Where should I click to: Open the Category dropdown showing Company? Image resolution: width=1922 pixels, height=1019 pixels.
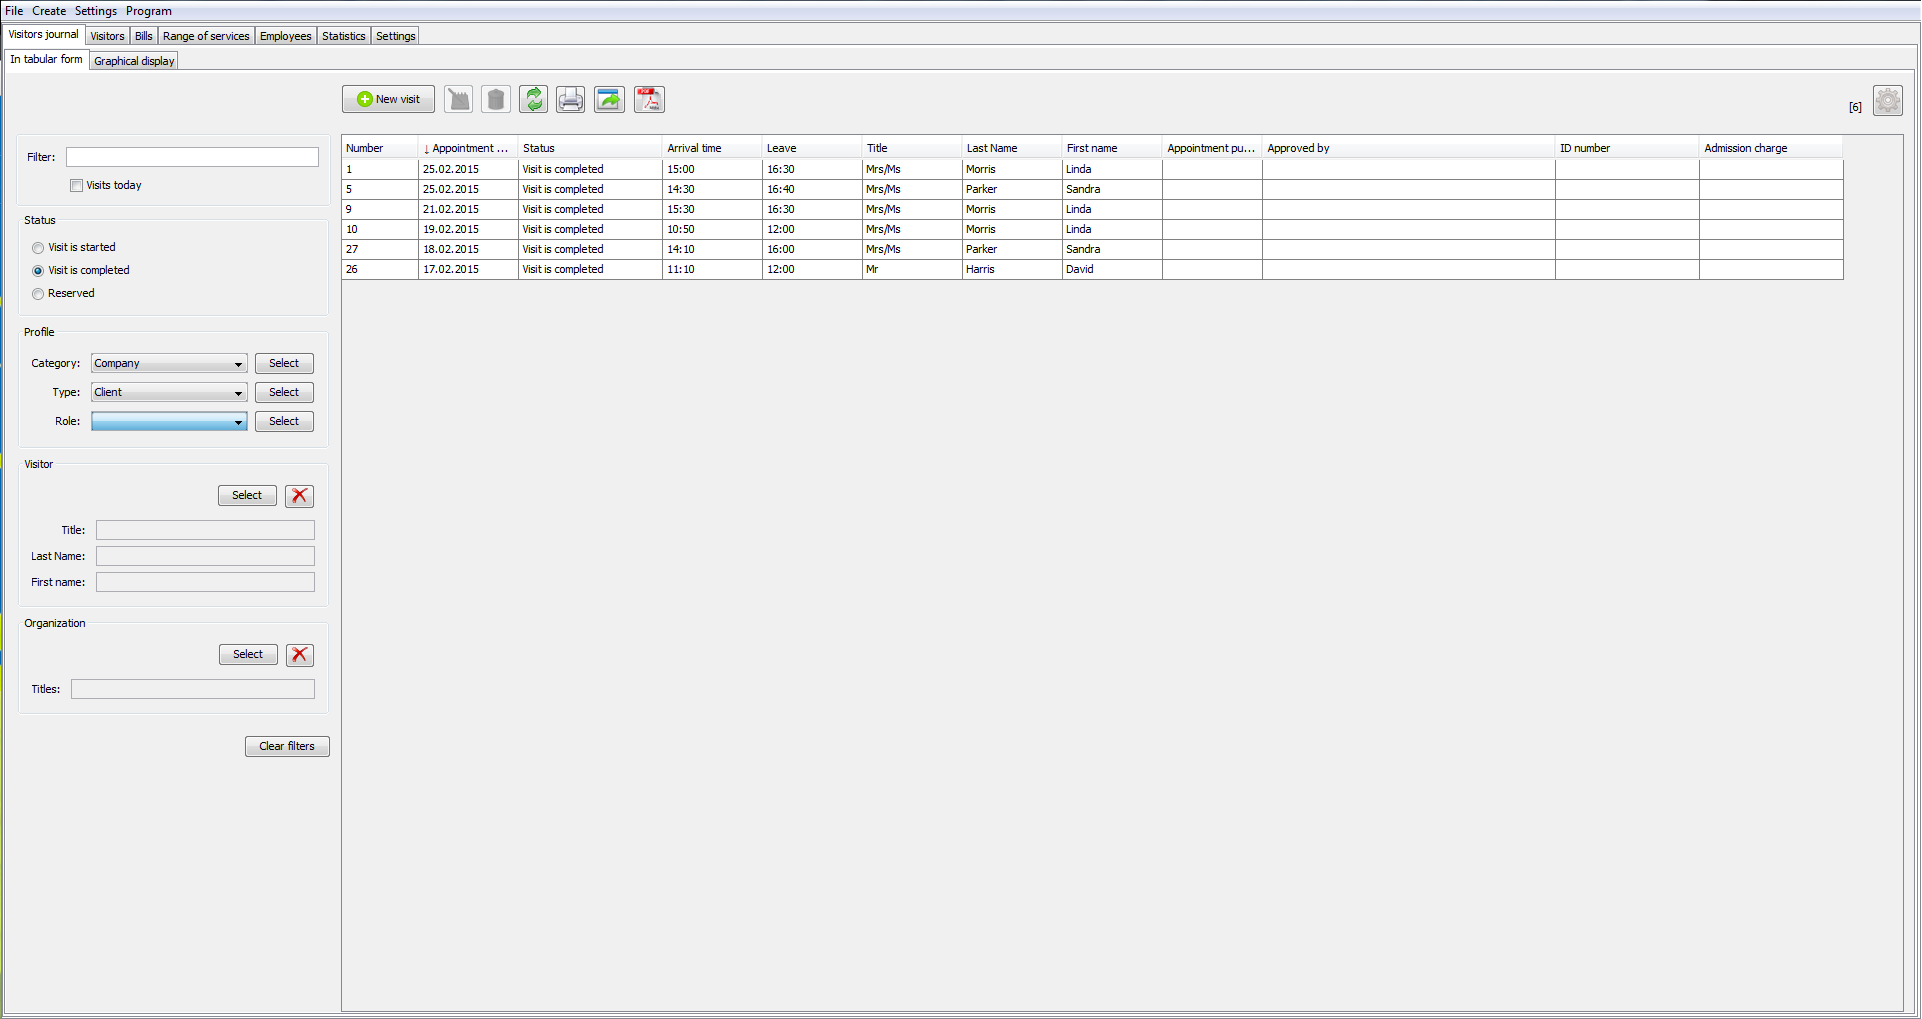tap(169, 364)
